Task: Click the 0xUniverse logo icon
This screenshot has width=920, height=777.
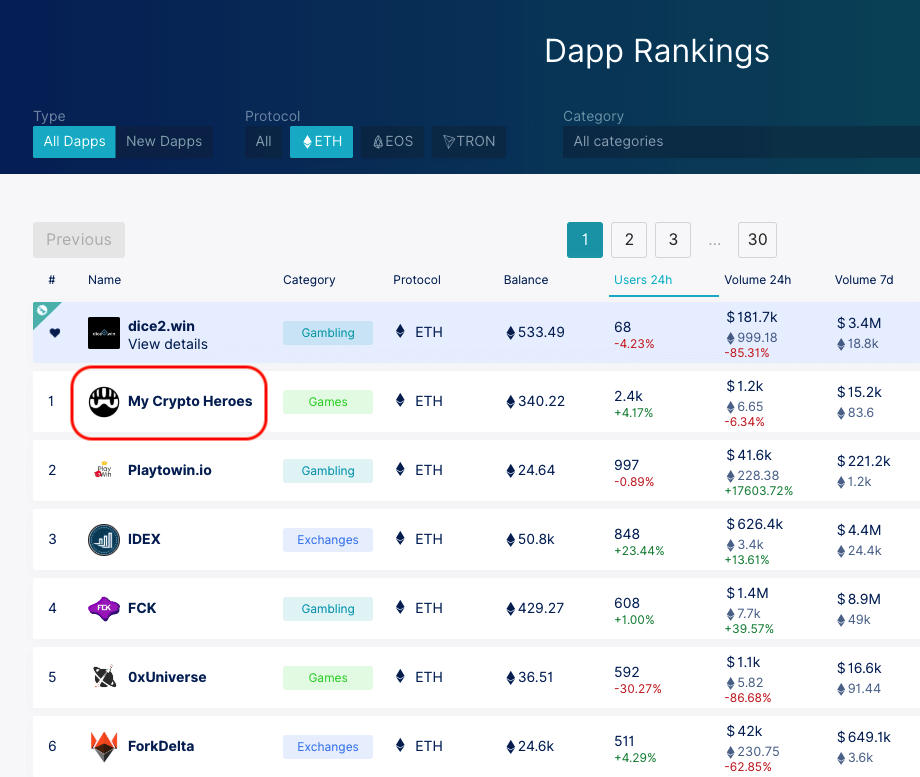Action: 104,677
